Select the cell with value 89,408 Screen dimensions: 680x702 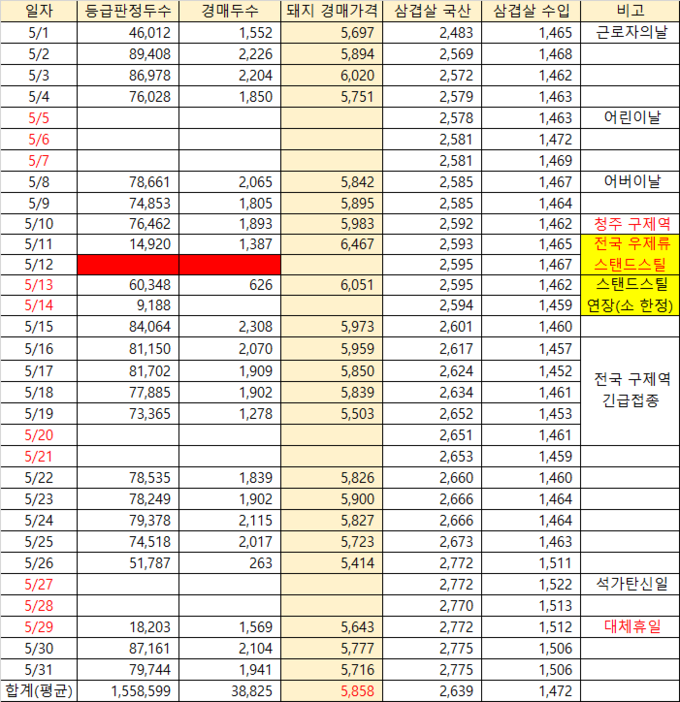tap(128, 54)
